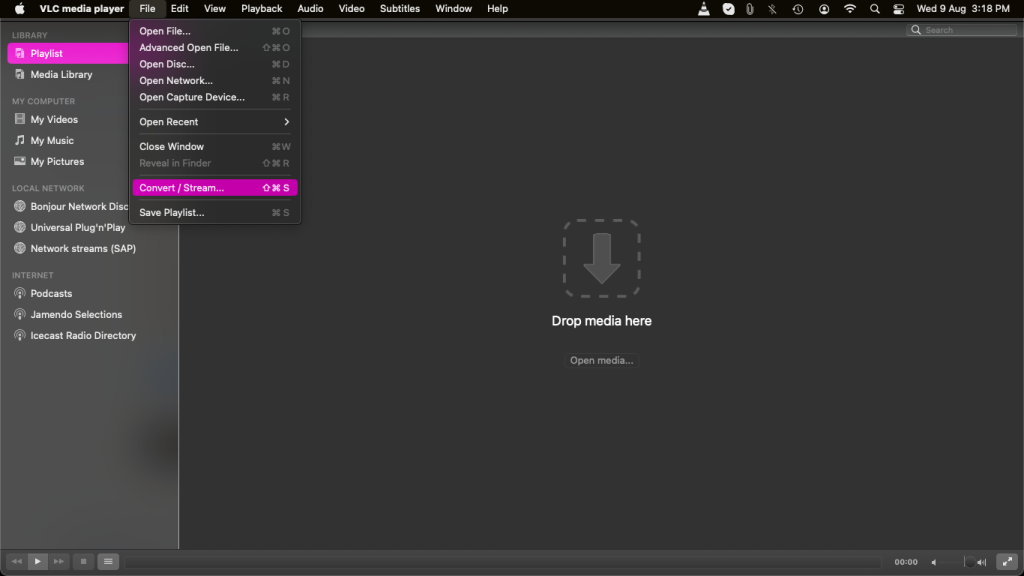Choose Open File... from File menu
This screenshot has width=1024, height=576.
(215, 31)
